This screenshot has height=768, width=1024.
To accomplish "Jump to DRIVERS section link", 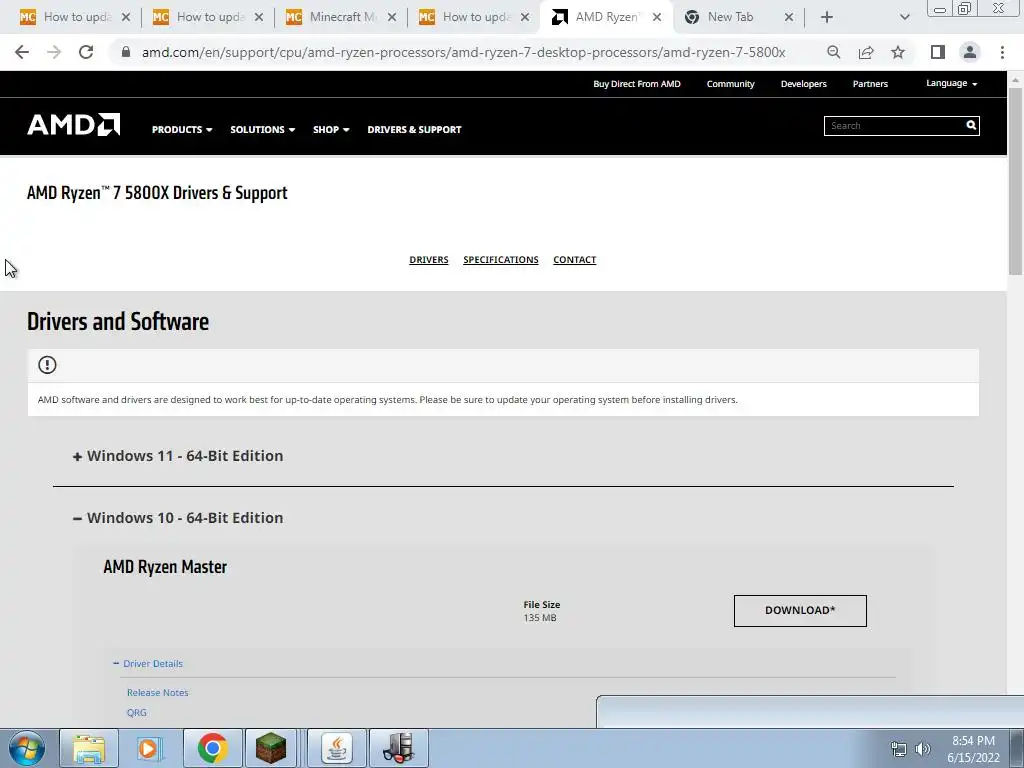I will click(x=428, y=259).
